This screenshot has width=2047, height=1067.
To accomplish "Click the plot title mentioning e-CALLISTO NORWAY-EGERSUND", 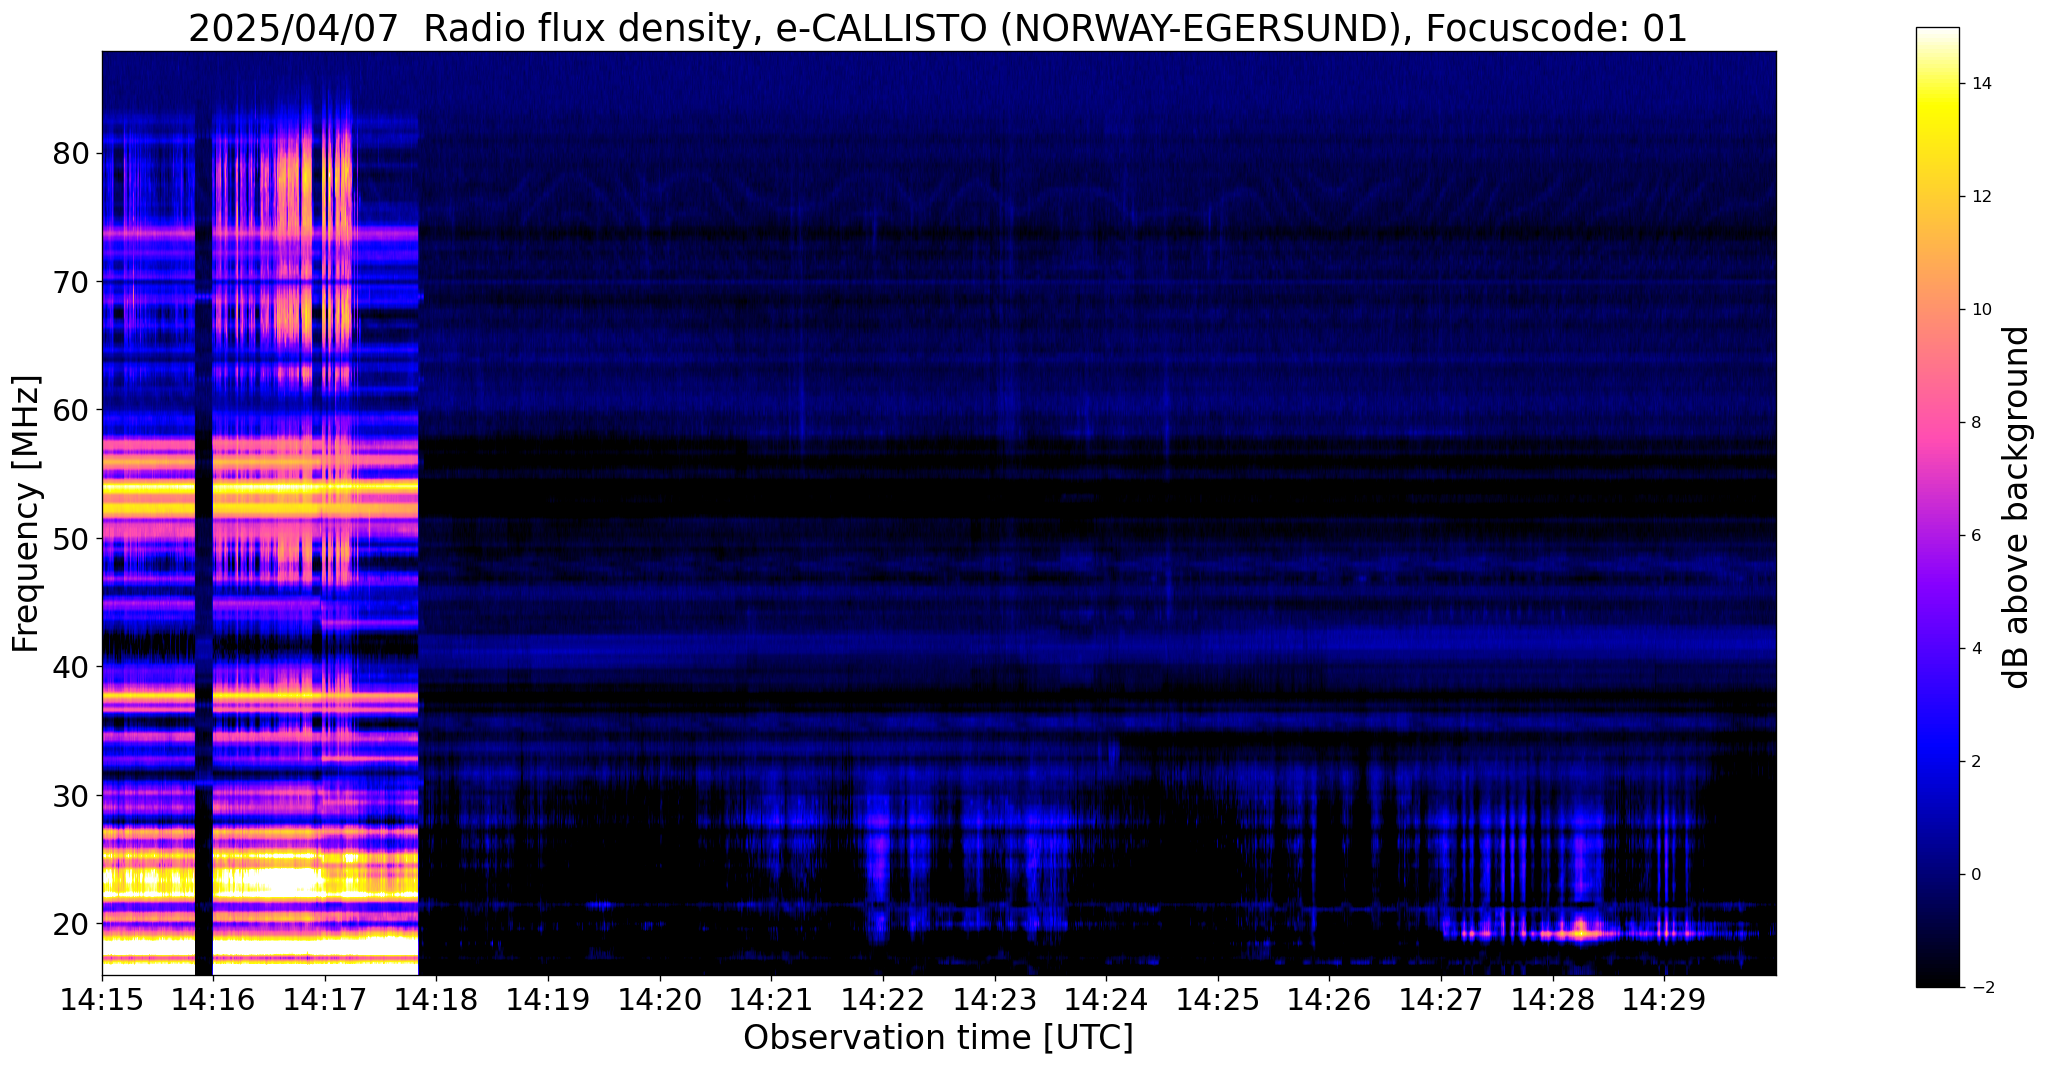I will coord(938,28).
